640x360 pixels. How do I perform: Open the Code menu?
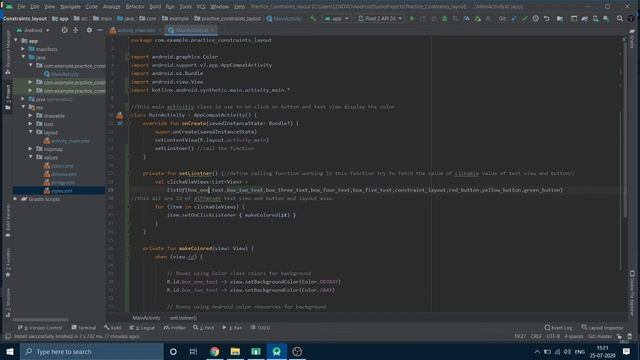pyautogui.click(x=91, y=7)
